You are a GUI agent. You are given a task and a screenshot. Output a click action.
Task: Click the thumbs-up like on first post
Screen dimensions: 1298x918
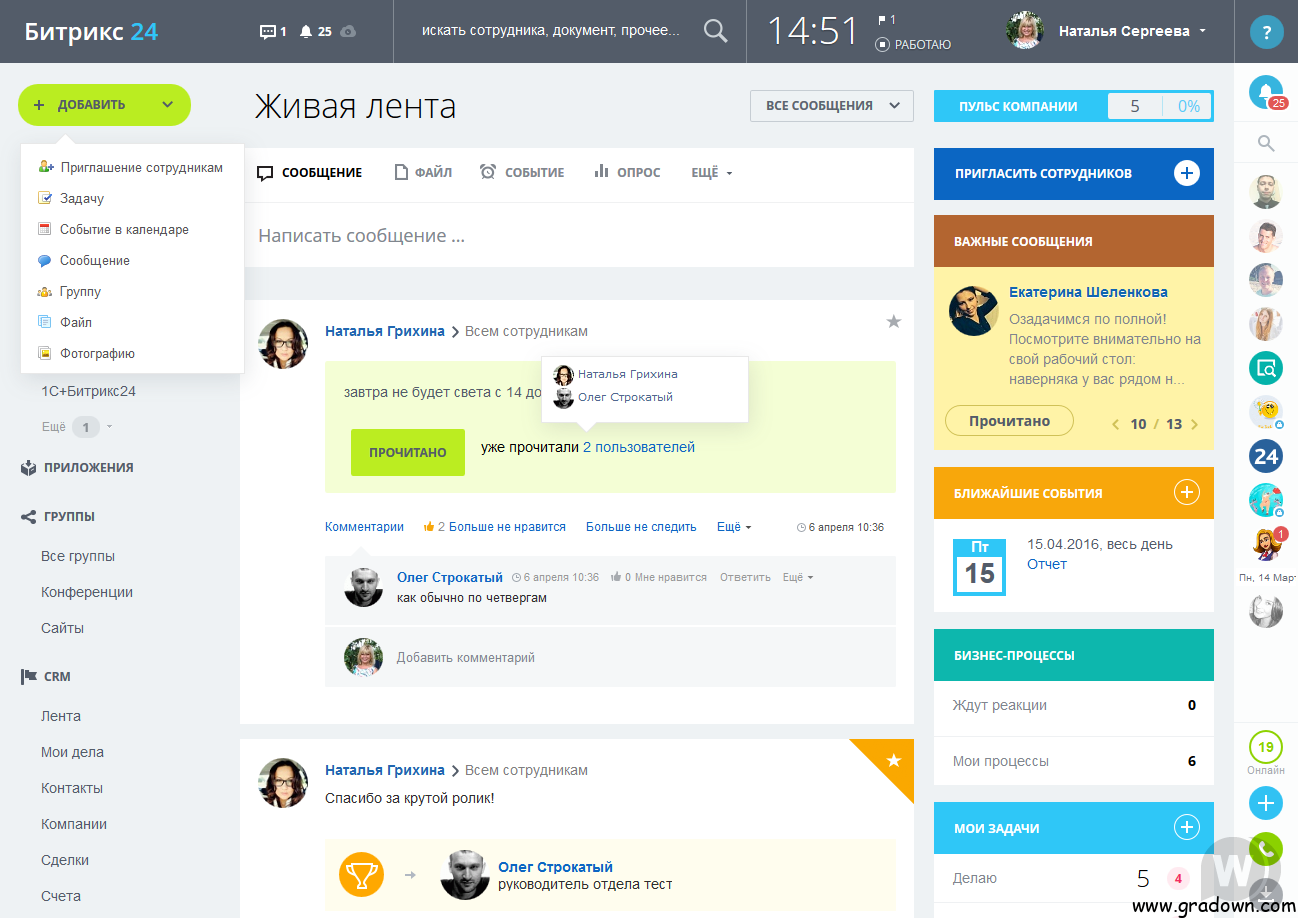click(x=429, y=527)
